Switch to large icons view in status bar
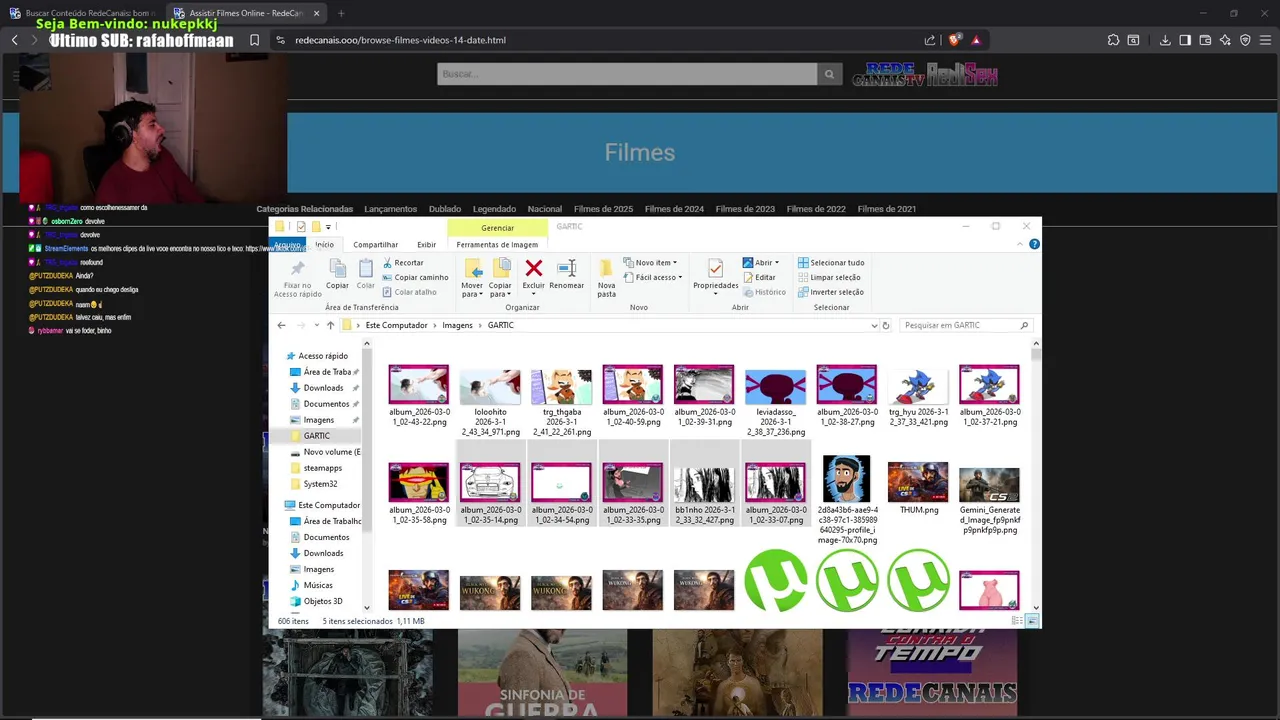 click(1032, 621)
